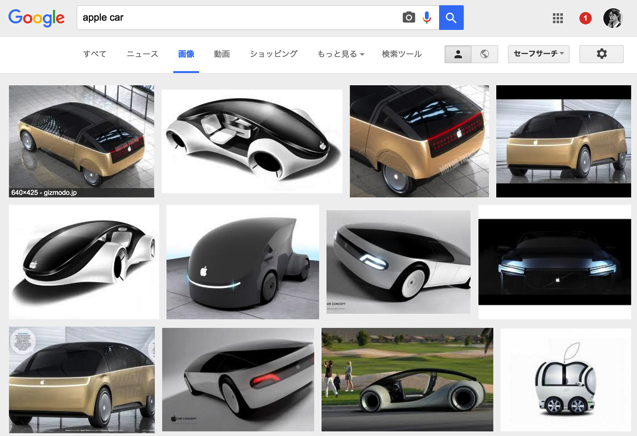The width and height of the screenshot is (637, 436).
Task: Open top-row black and white concept car thumbnail
Action: (252, 141)
